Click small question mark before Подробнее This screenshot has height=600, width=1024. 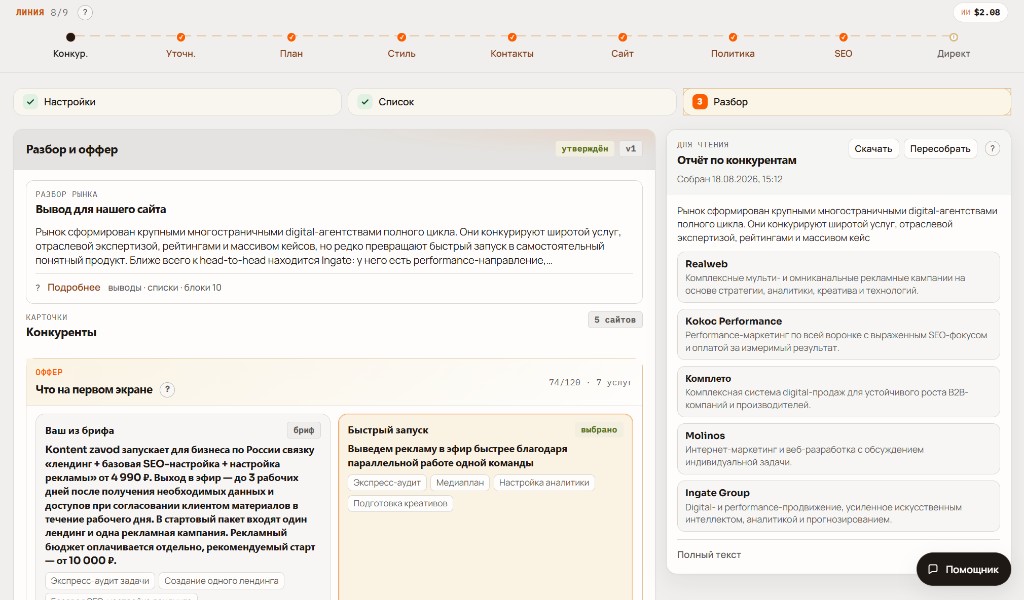click(x=38, y=288)
